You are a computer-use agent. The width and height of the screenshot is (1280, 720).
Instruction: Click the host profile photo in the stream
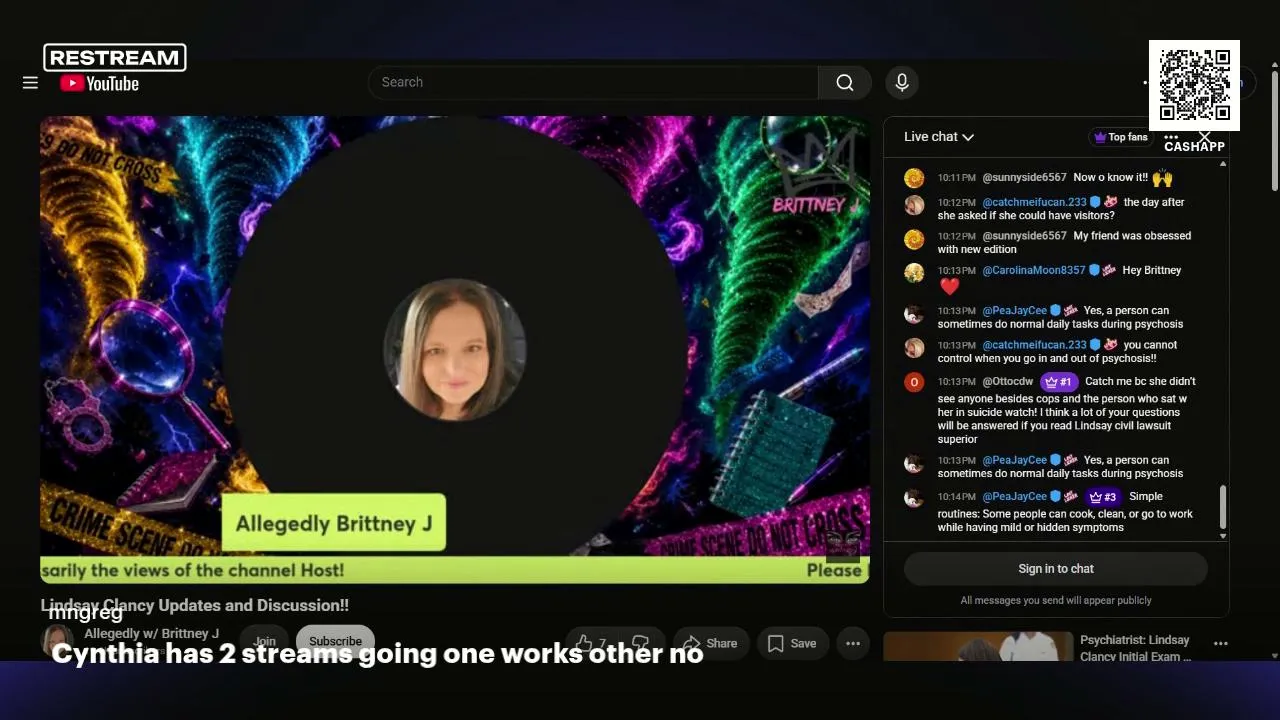(x=455, y=349)
